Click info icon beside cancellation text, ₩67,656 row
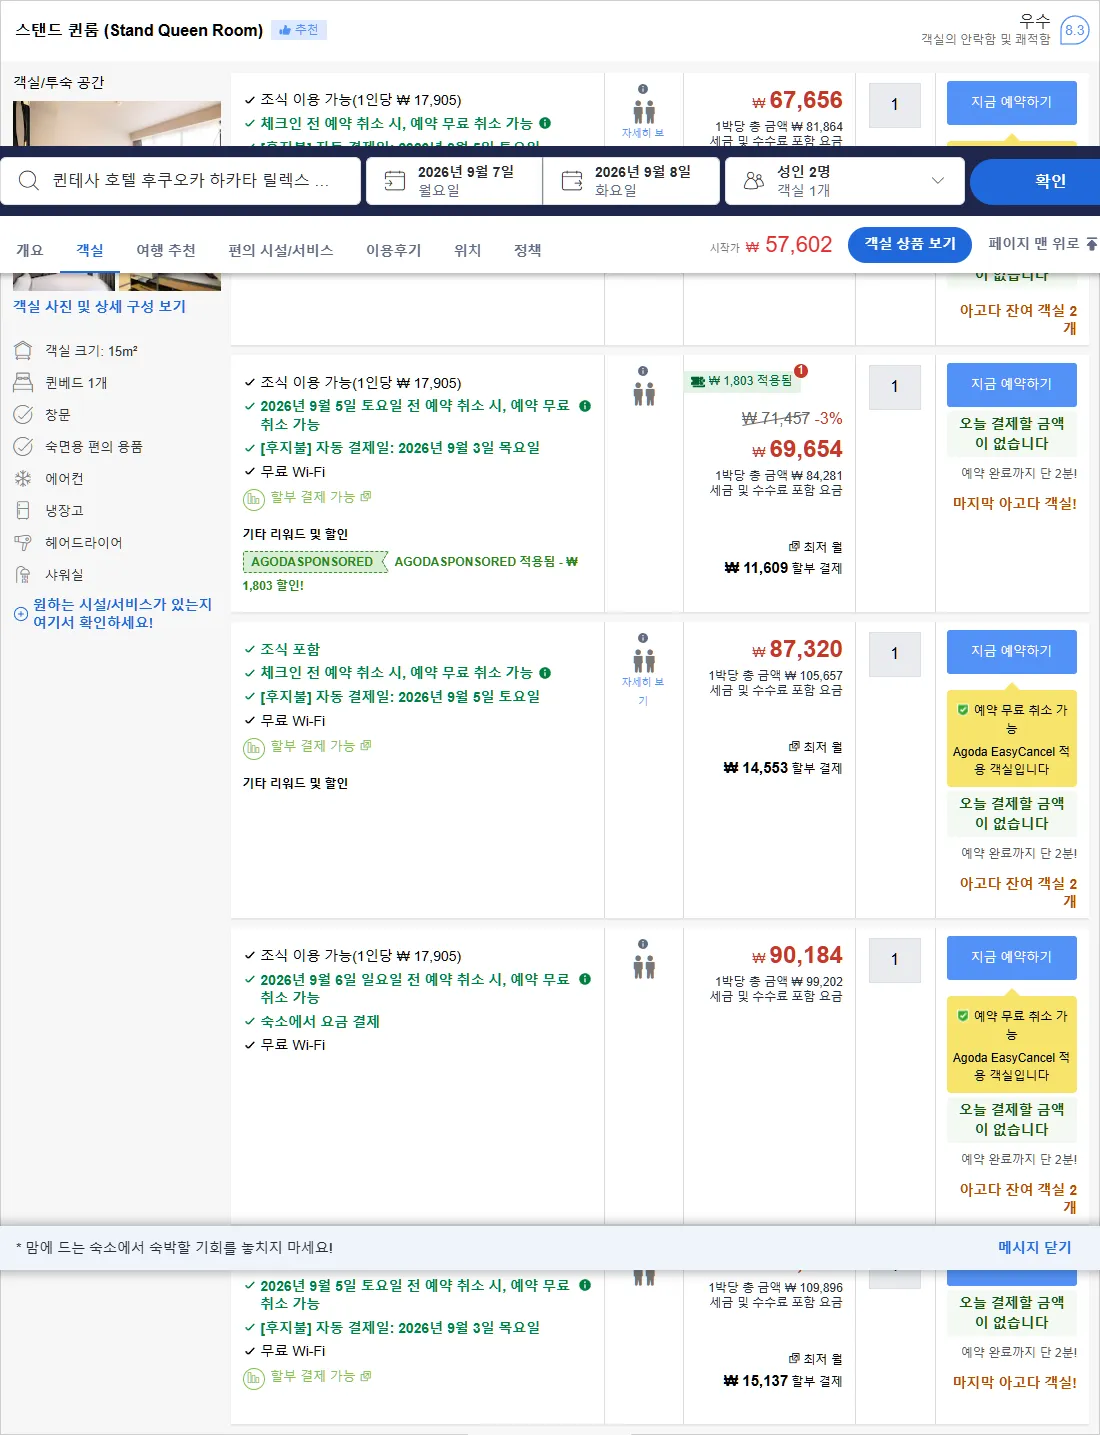The height and width of the screenshot is (1435, 1100). tap(545, 124)
